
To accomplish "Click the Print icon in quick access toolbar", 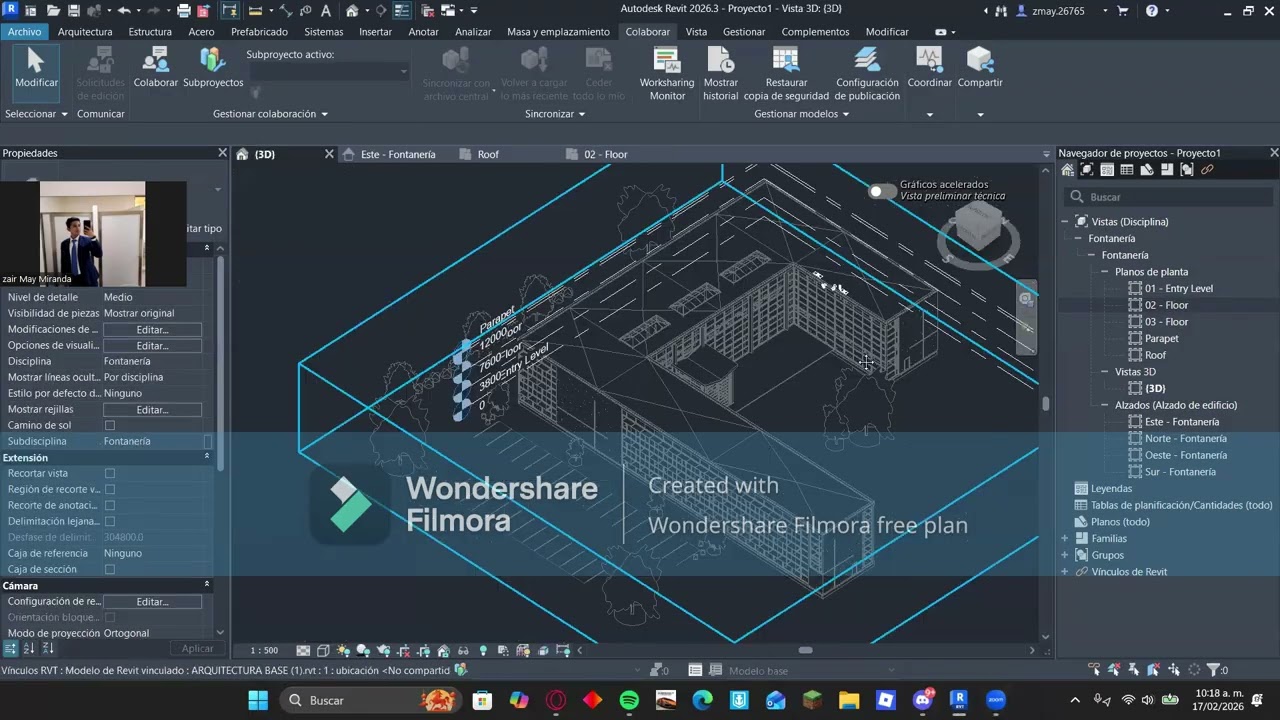I will click(184, 11).
